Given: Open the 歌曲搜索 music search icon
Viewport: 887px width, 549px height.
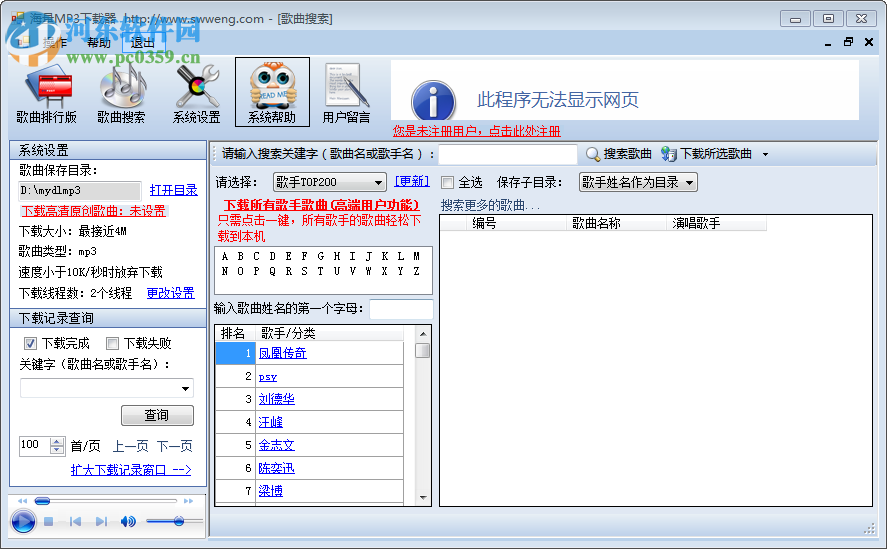Looking at the screenshot, I should click(121, 93).
